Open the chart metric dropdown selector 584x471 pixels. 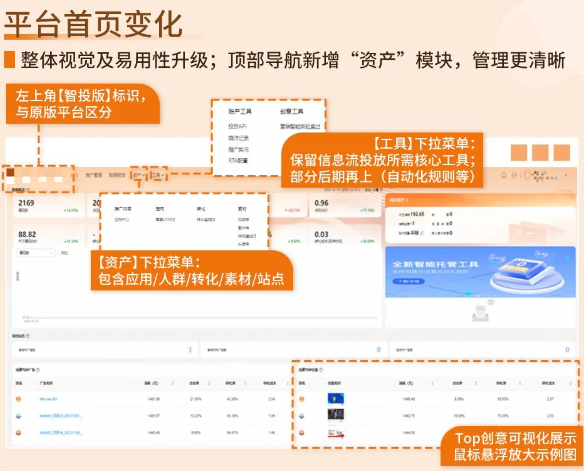point(35,253)
